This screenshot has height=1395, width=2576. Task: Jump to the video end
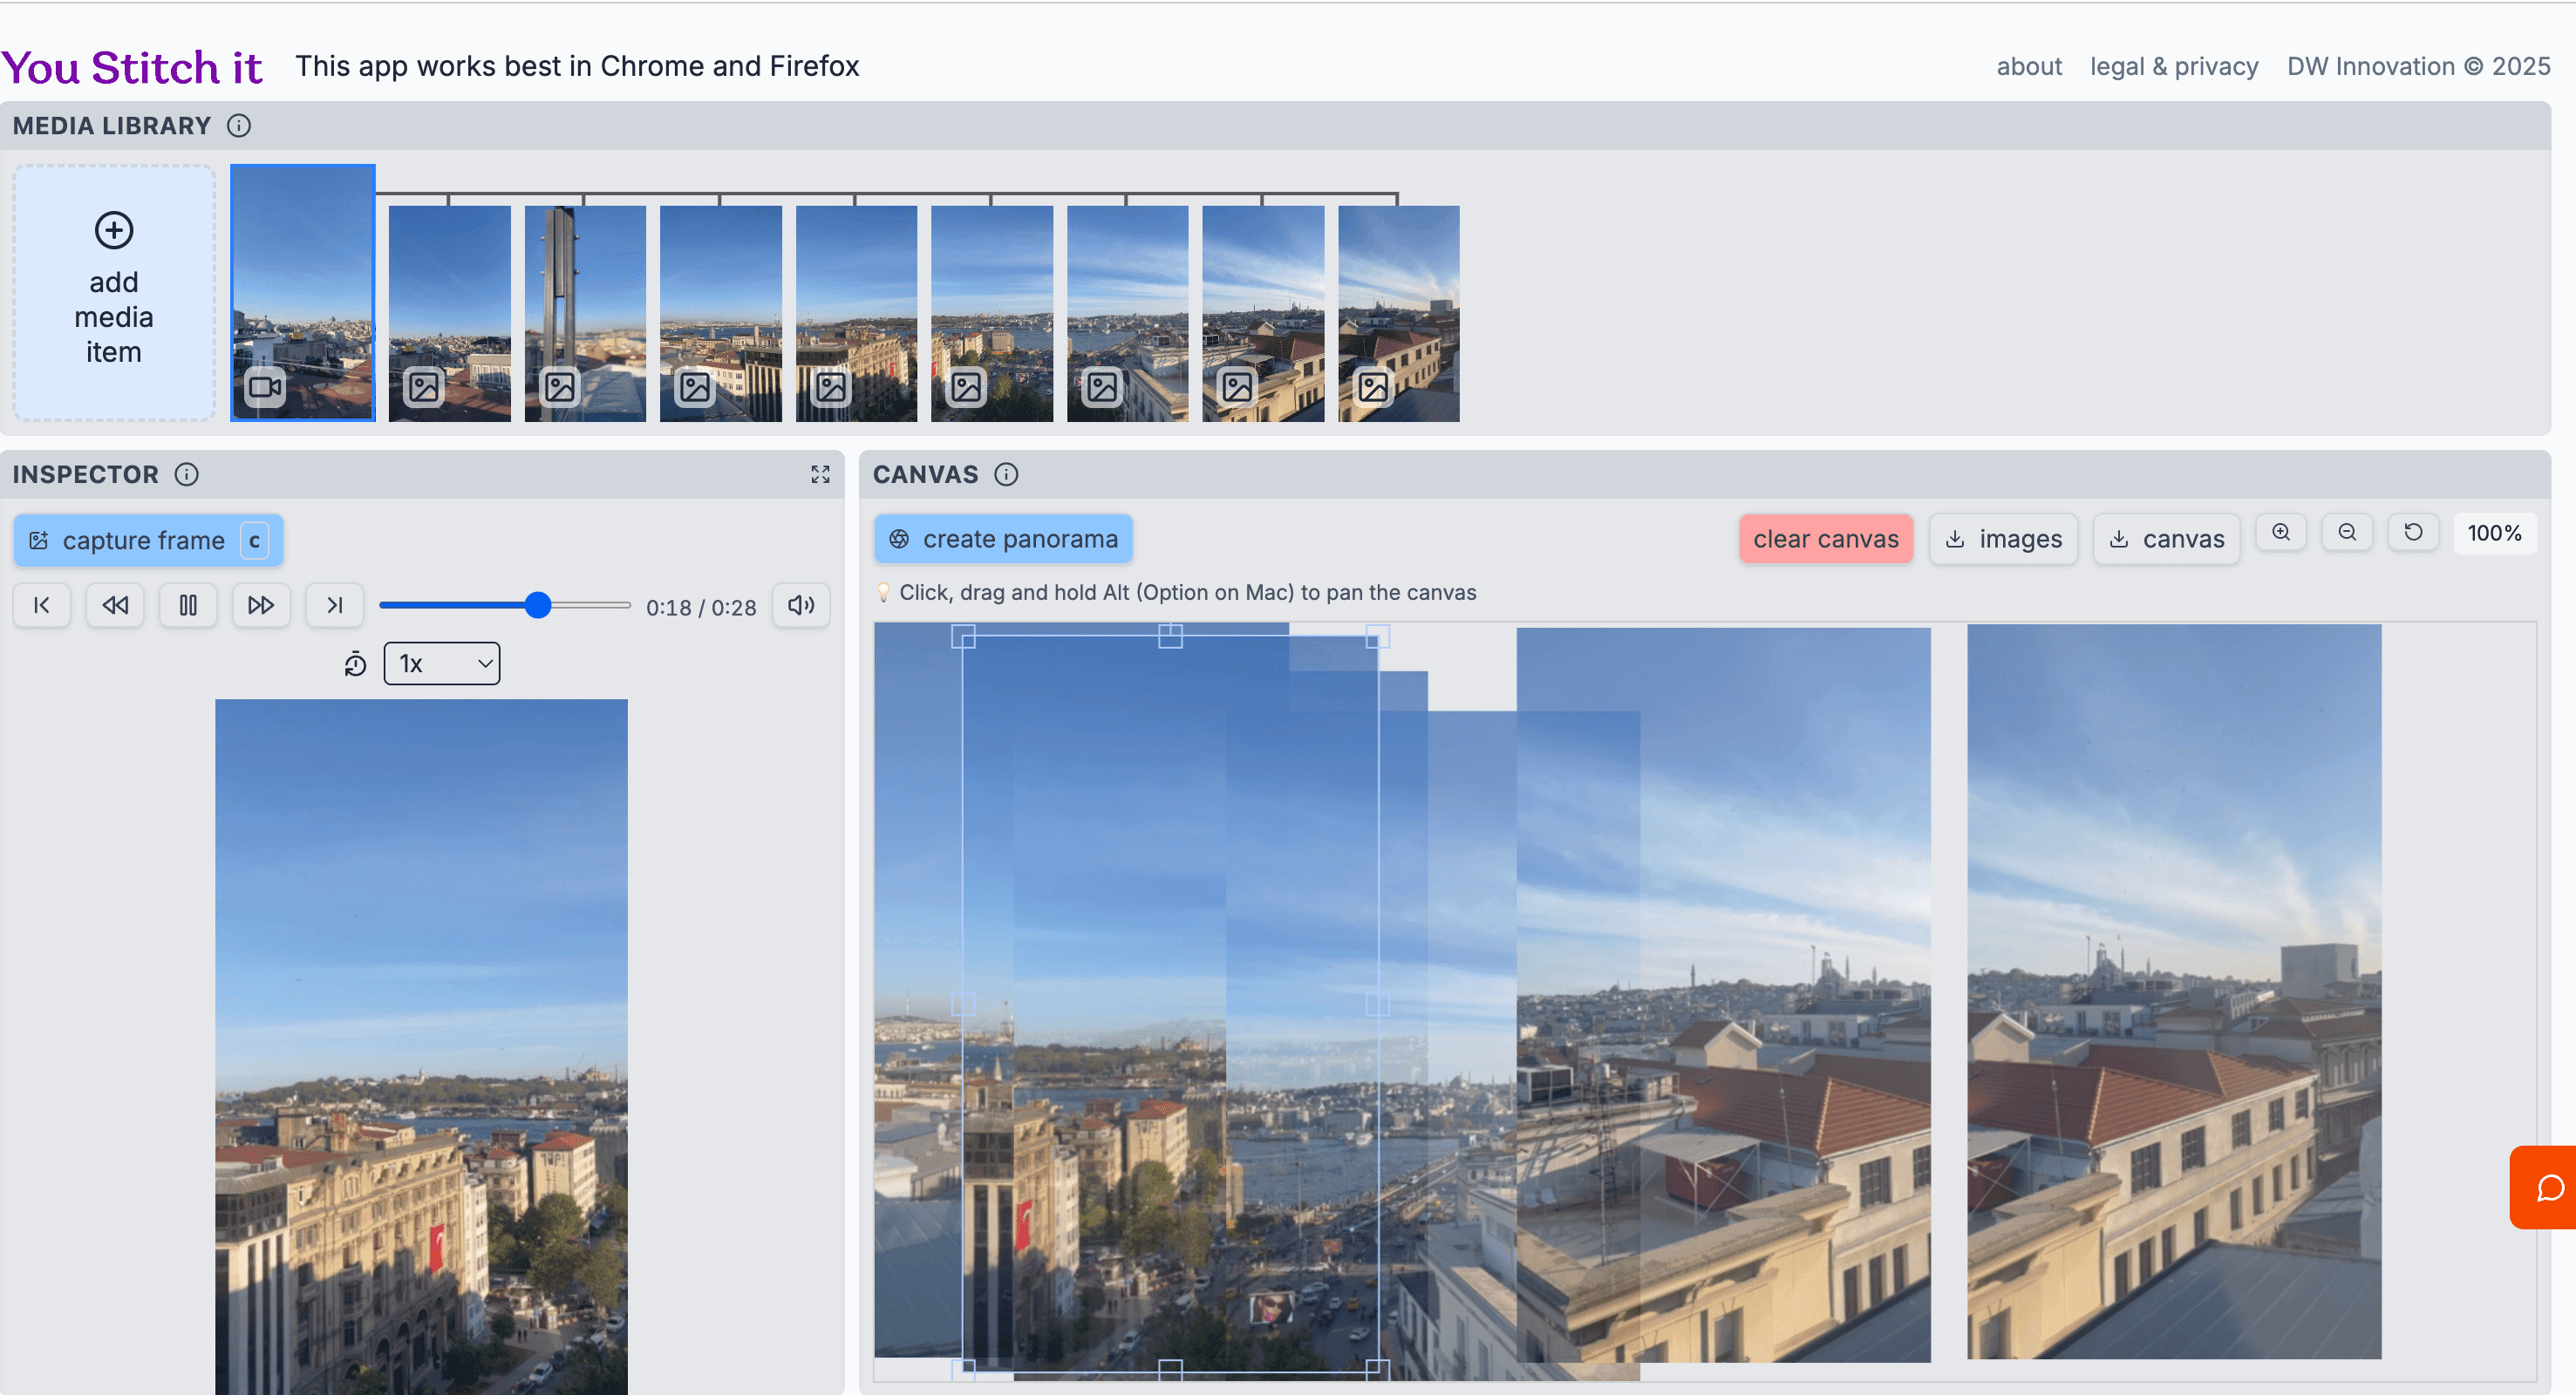335,606
